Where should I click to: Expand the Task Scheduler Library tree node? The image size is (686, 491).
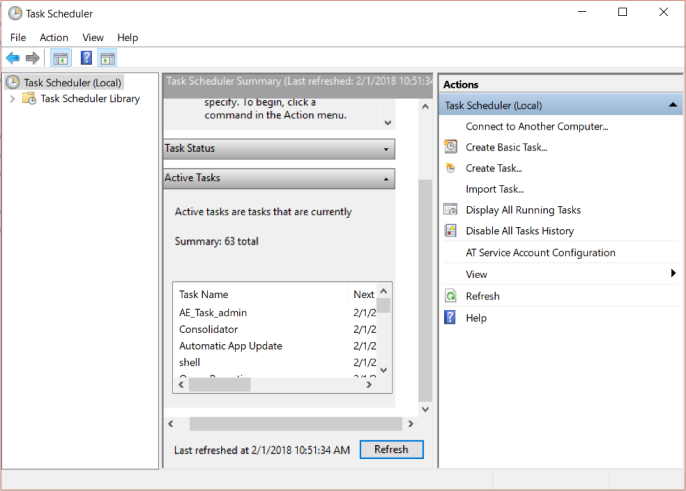click(x=12, y=99)
